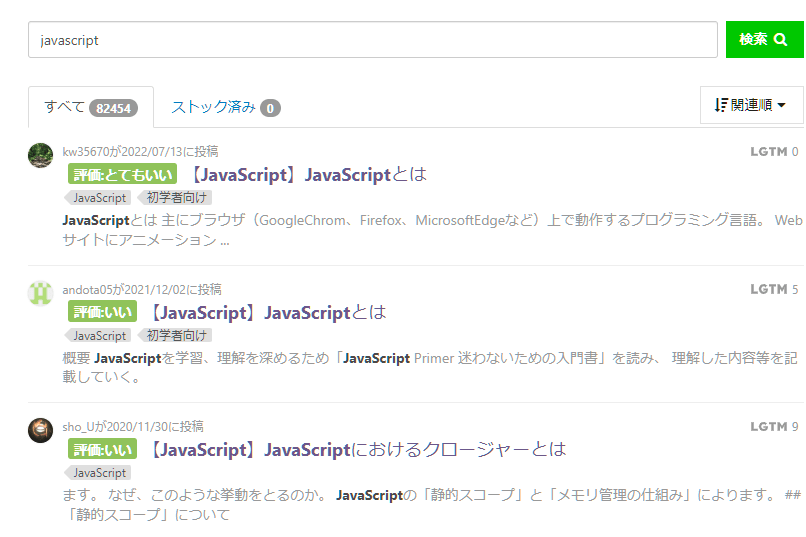806x537 pixels.
Task: Click 初学者向け tag on andota05's post
Action: coord(175,336)
